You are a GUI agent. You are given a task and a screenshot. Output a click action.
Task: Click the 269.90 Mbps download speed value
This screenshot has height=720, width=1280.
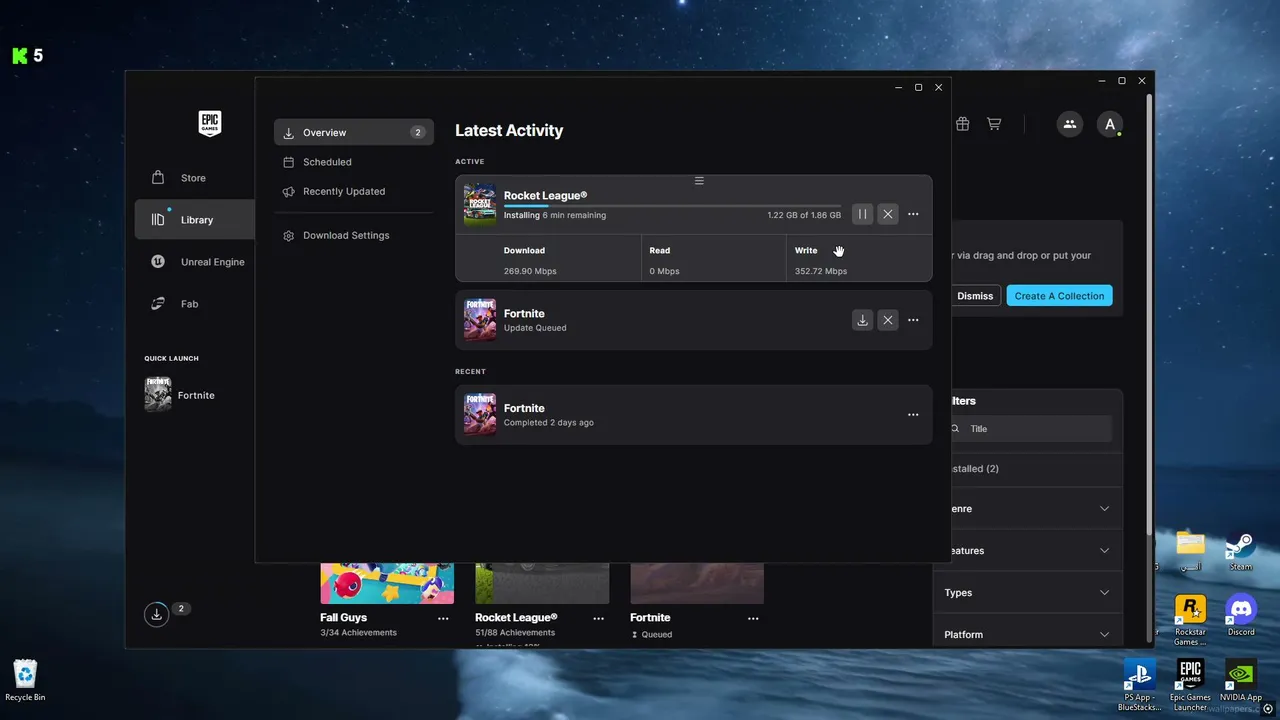(530, 272)
